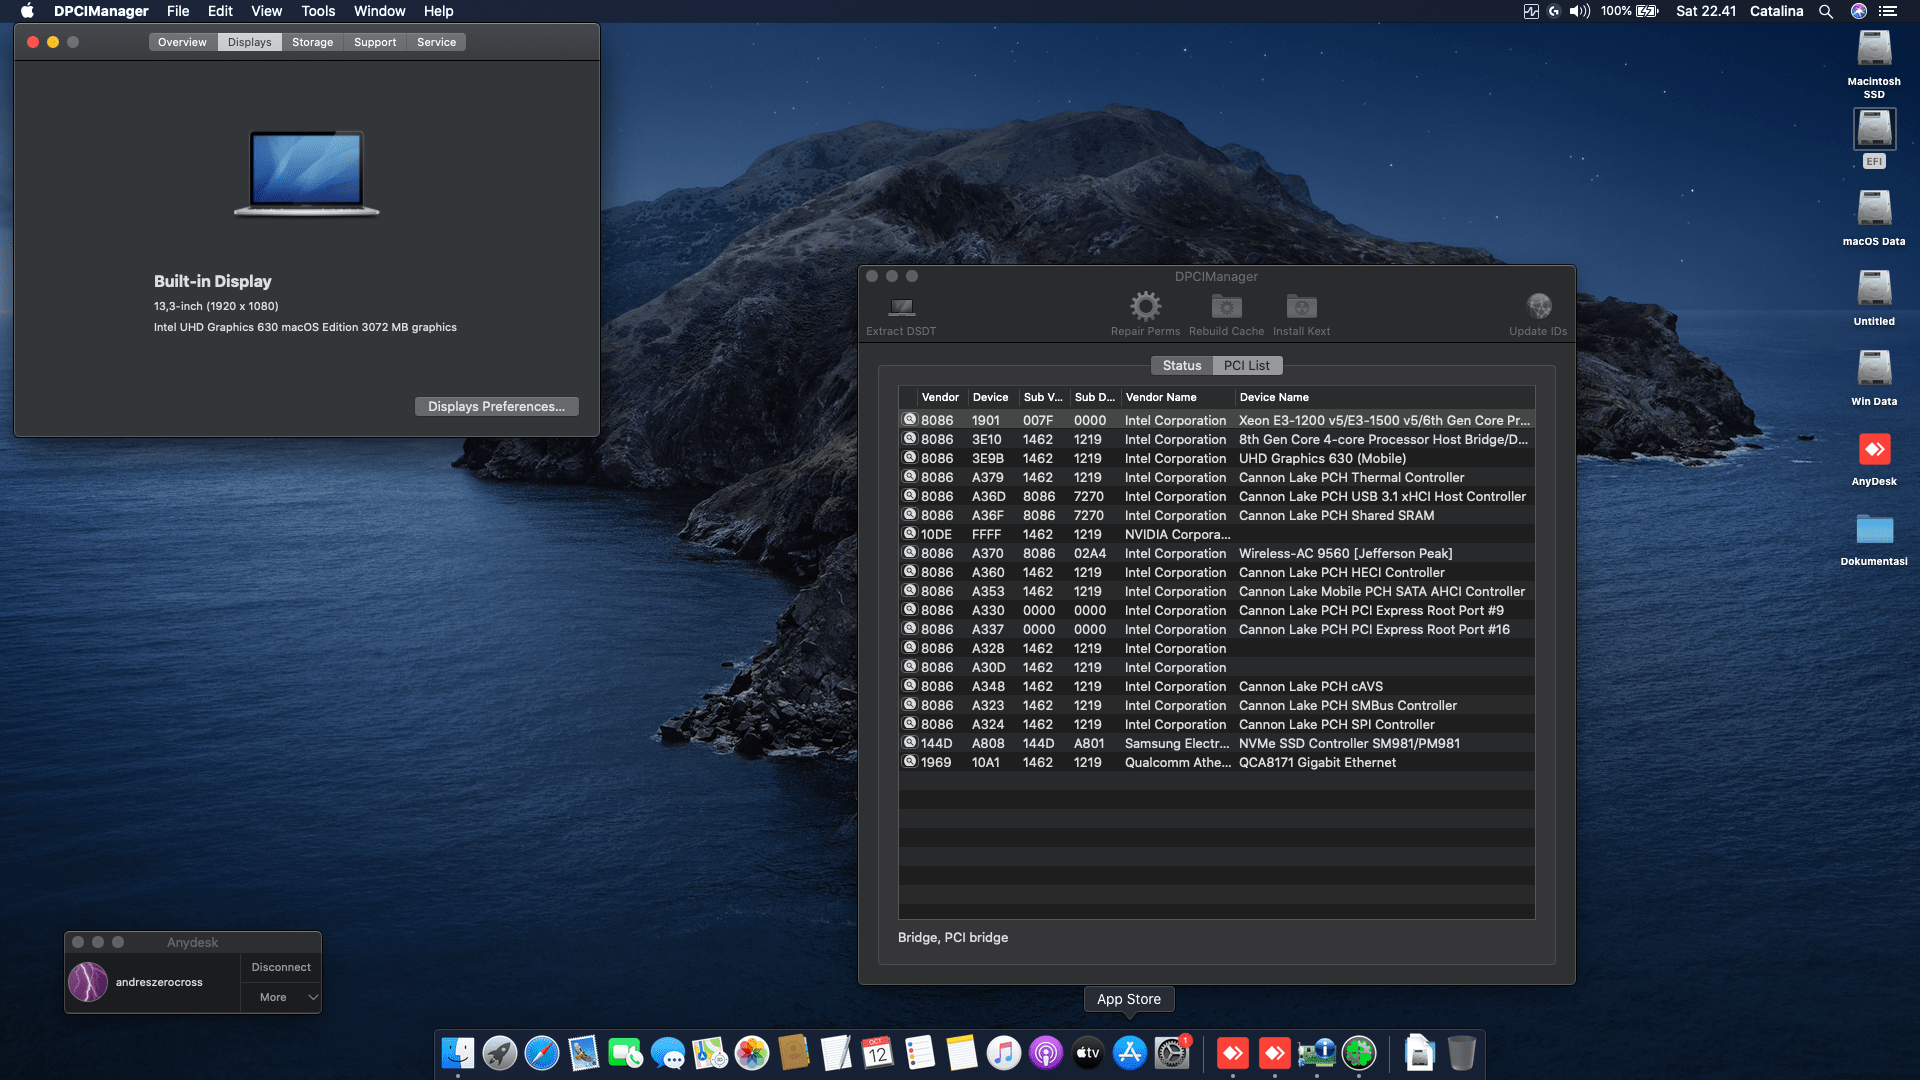The height and width of the screenshot is (1080, 1920).
Task: Select the UHD Graphics 630 (Mobile) row
Action: pyautogui.click(x=1216, y=458)
